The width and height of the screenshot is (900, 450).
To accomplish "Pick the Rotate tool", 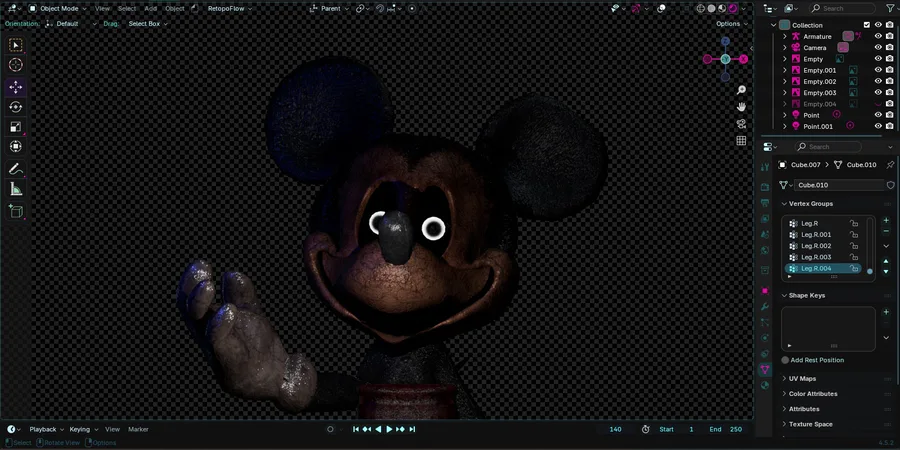I will click(15, 107).
